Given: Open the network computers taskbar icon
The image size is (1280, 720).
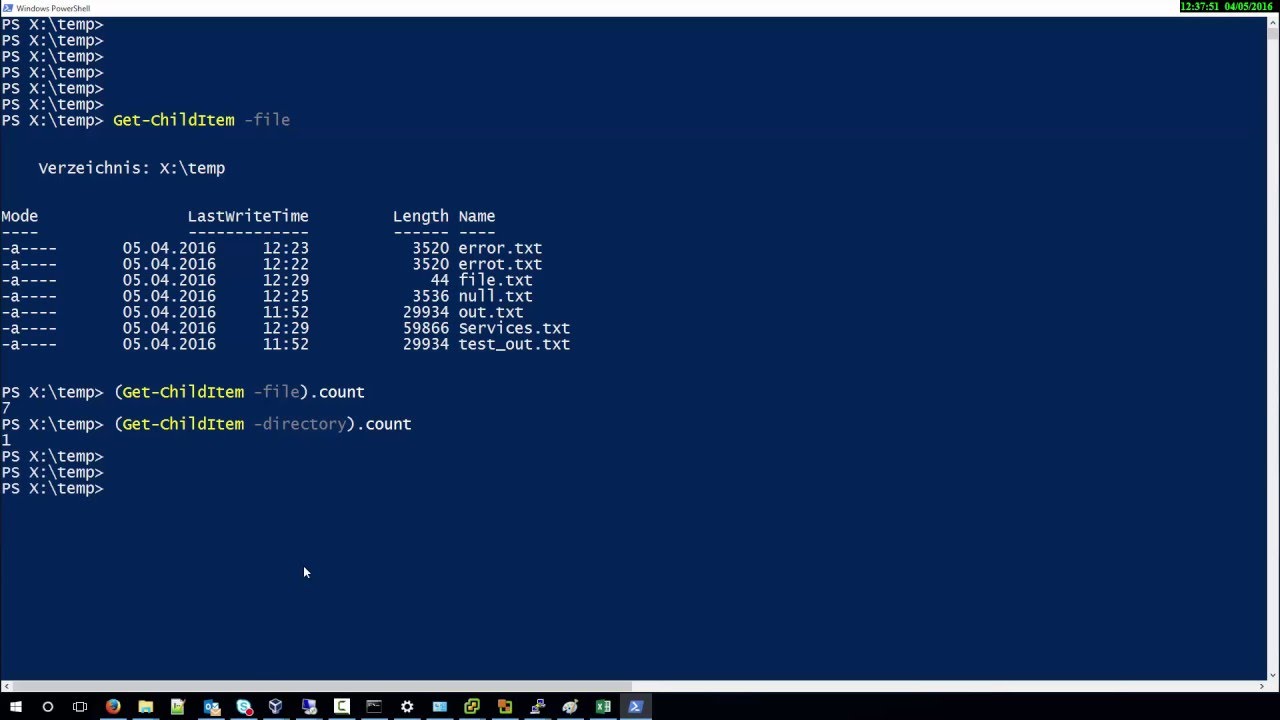Looking at the screenshot, I should tap(537, 707).
